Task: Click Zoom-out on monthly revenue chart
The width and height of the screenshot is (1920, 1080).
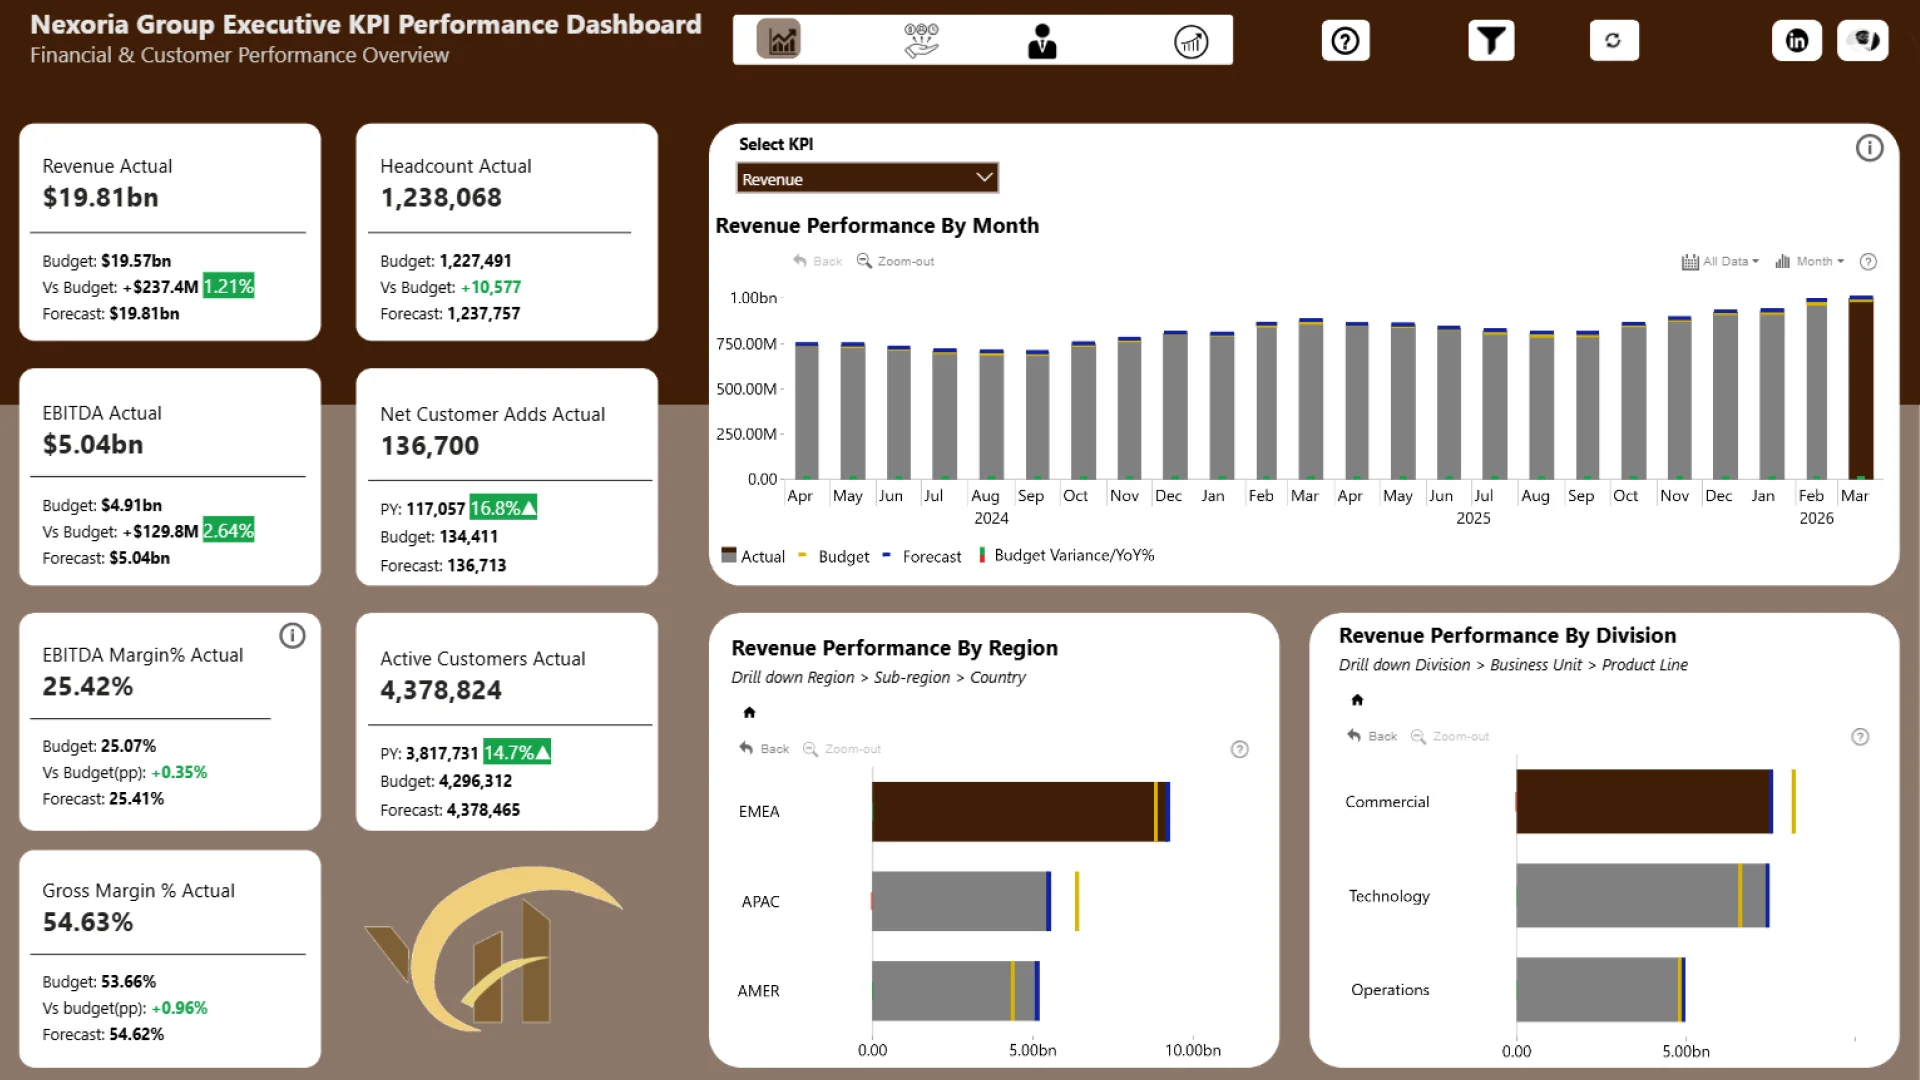Action: point(895,262)
